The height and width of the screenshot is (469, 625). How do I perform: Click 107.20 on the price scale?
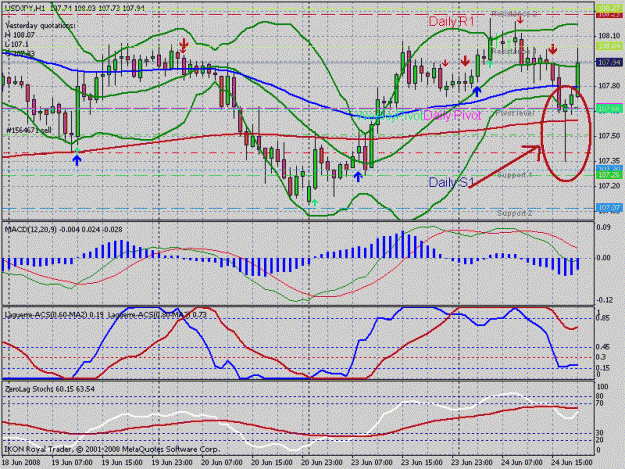click(609, 186)
